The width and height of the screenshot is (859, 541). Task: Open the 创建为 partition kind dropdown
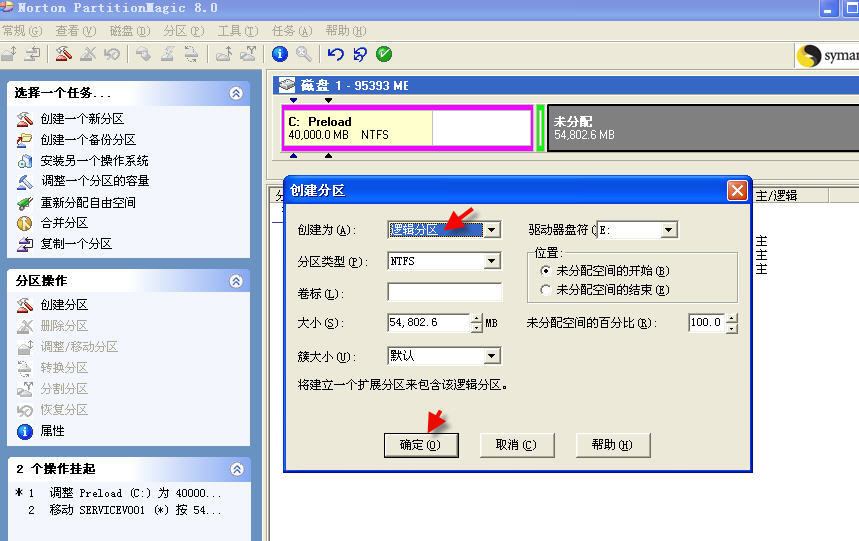pyautogui.click(x=492, y=229)
